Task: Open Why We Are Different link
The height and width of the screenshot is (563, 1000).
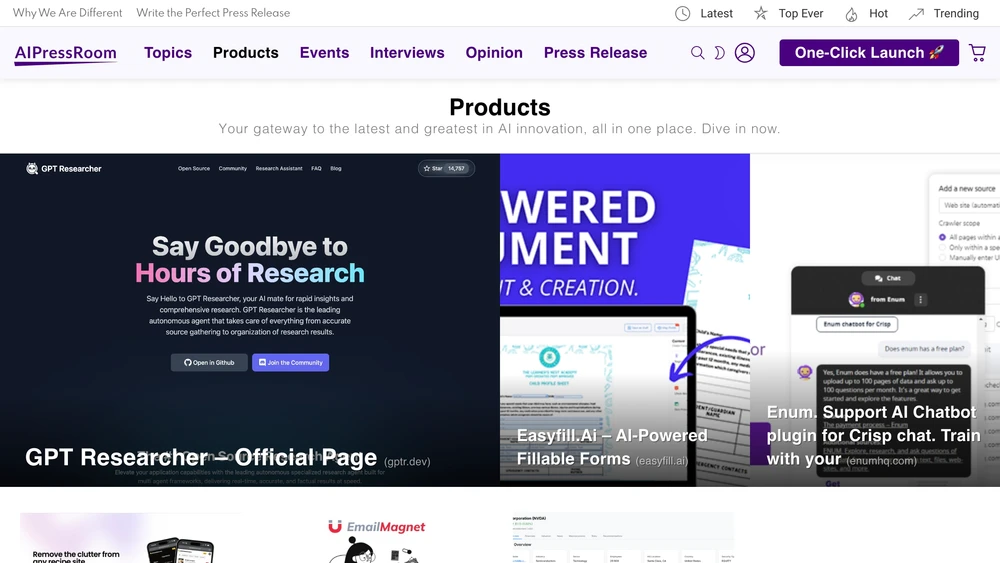Action: (x=68, y=13)
